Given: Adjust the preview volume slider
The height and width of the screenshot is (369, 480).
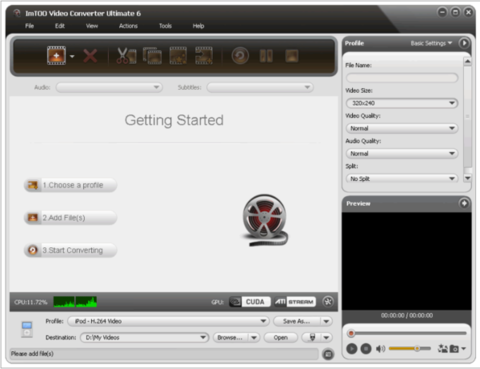Looking at the screenshot, I should [410, 349].
